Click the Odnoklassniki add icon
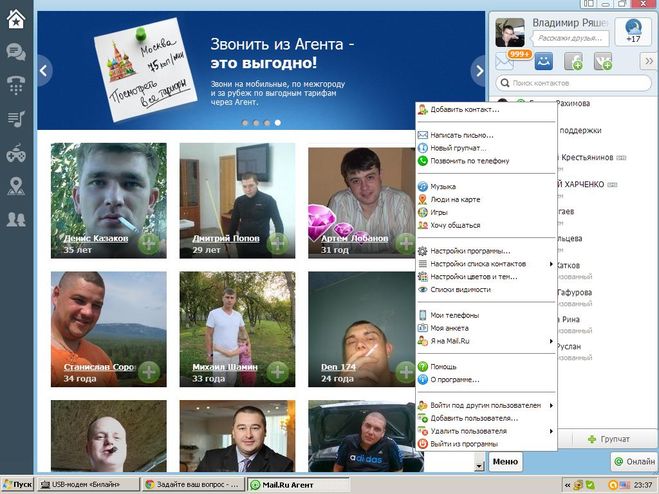 click(574, 62)
